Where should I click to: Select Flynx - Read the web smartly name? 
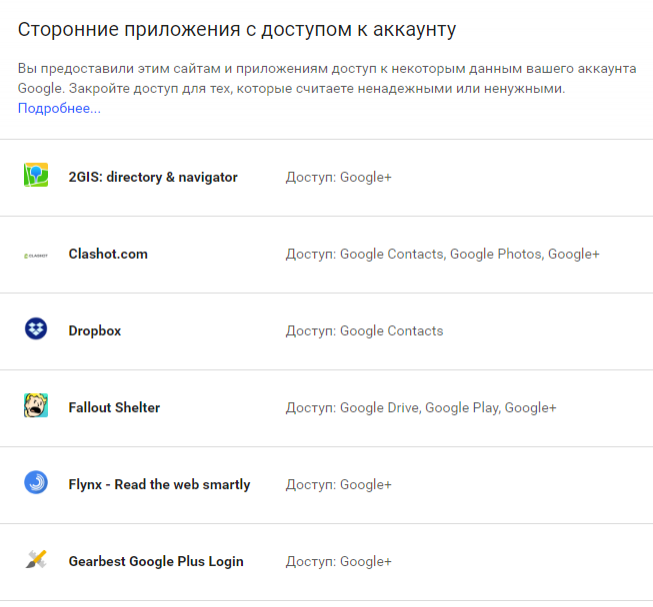pos(159,484)
